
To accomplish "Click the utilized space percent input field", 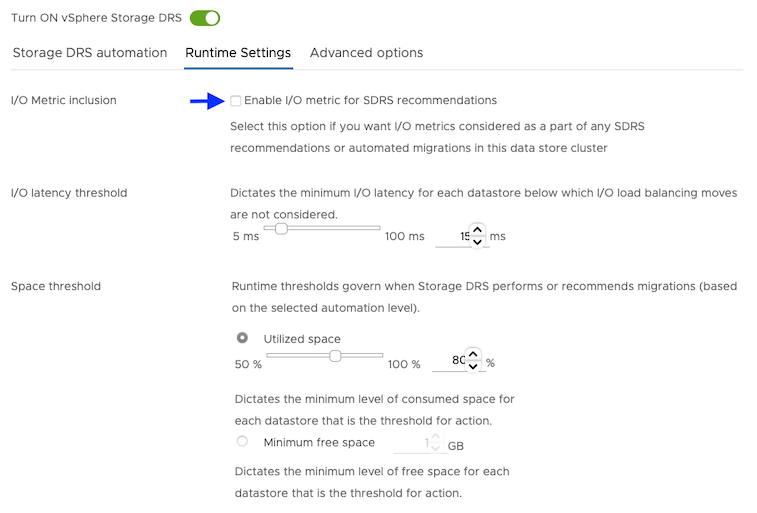I will tap(450, 361).
